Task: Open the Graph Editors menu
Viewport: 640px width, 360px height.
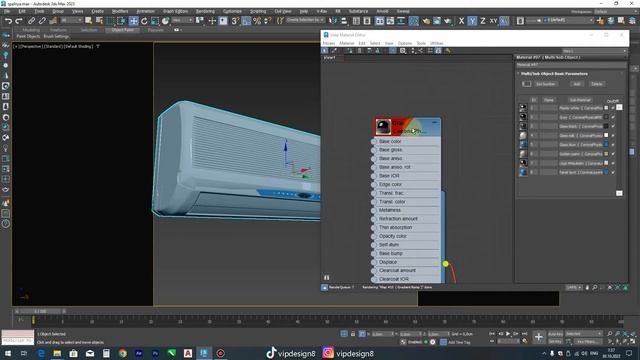Action: [176, 11]
